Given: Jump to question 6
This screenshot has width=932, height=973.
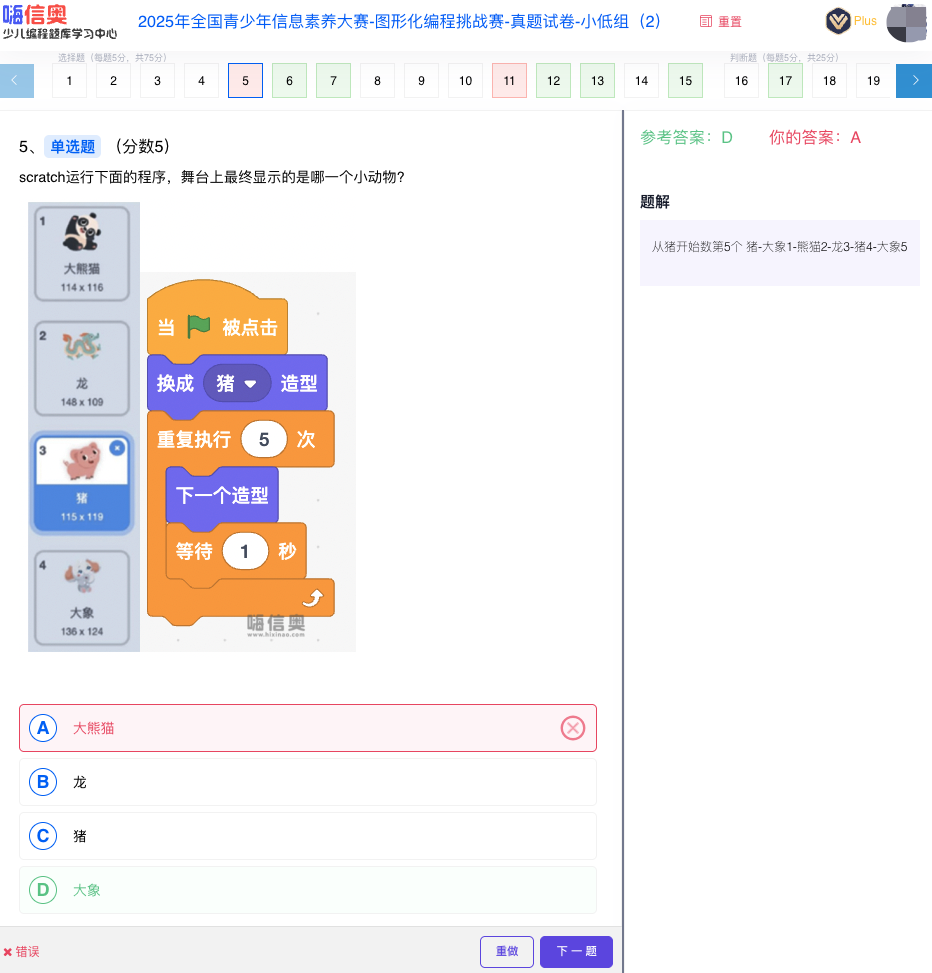Looking at the screenshot, I should [290, 81].
